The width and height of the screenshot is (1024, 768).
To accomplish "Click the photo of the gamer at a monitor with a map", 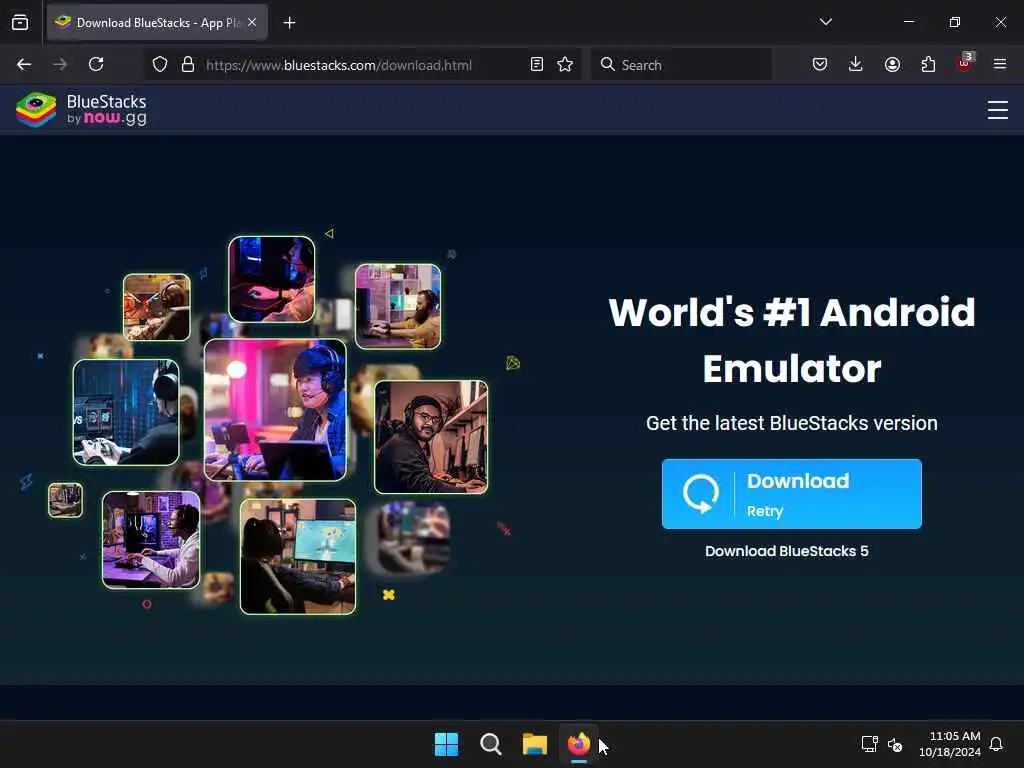I will [x=298, y=557].
